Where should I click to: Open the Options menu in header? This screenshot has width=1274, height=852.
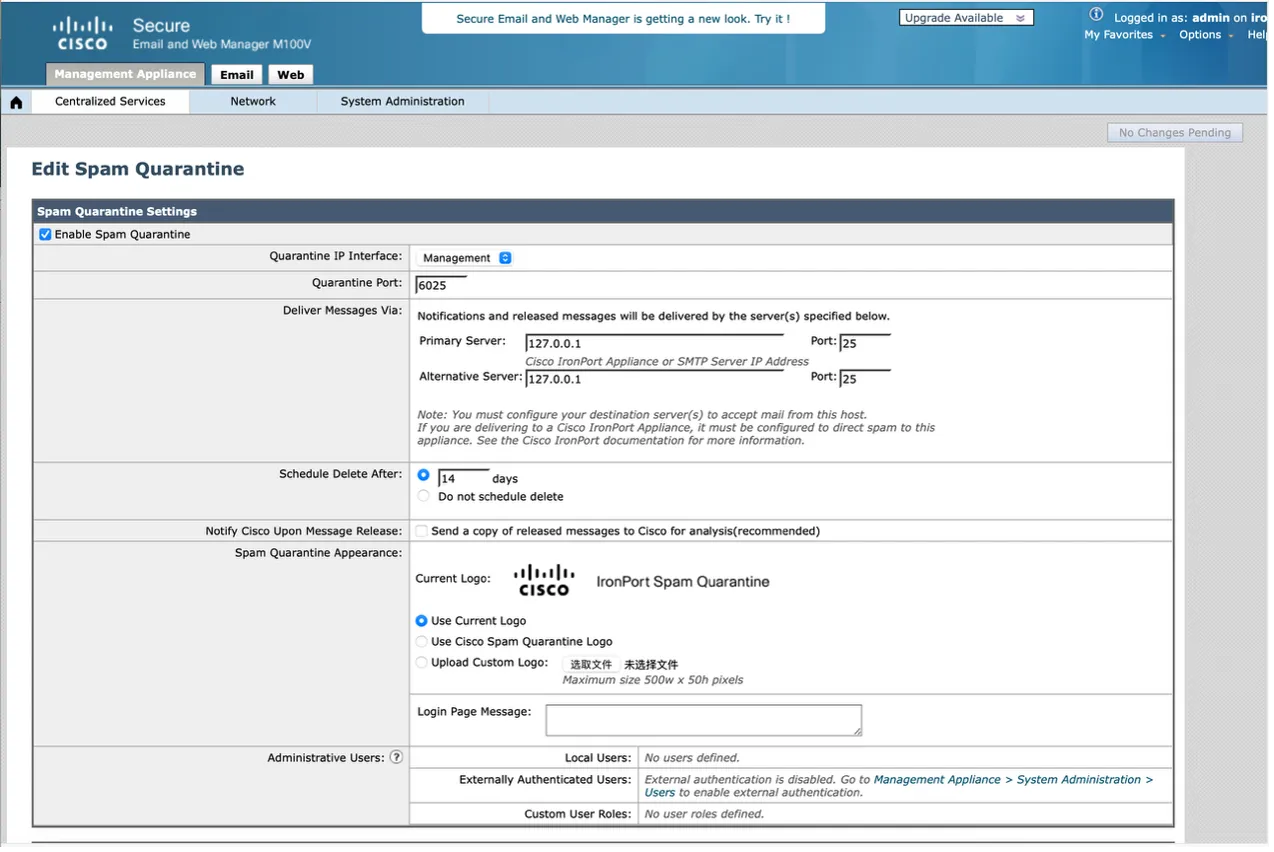1204,35
